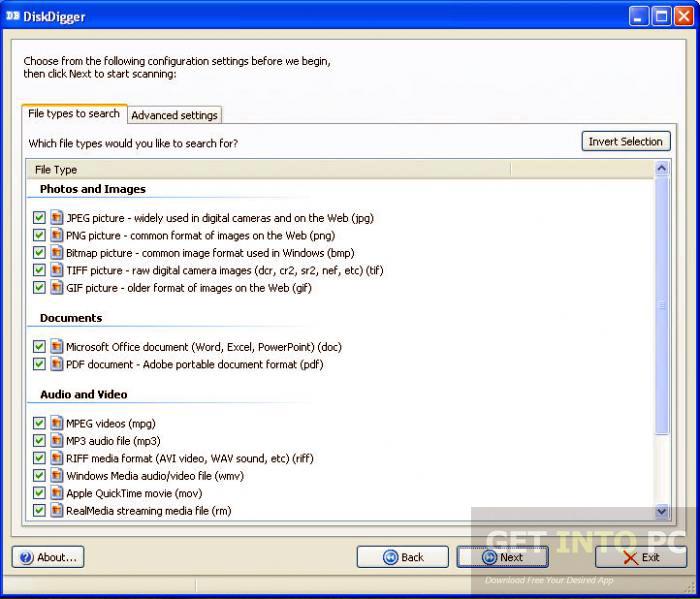
Task: Select the 'Microsoft Office document' row text
Action: (x=204, y=347)
